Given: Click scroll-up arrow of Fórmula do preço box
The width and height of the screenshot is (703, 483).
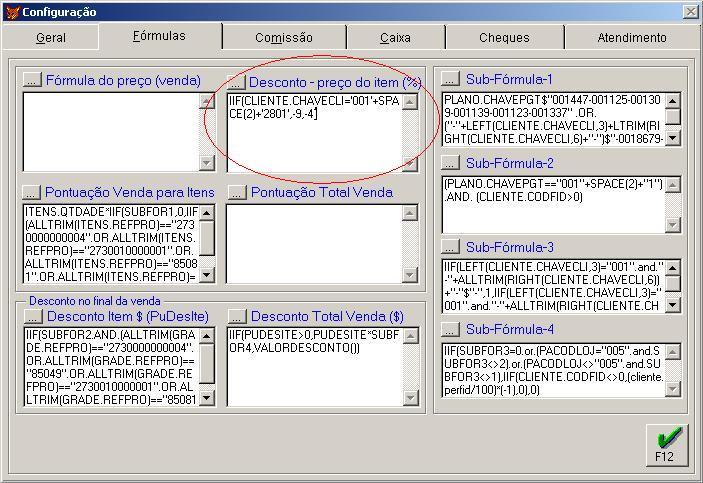Looking at the screenshot, I should point(207,101).
